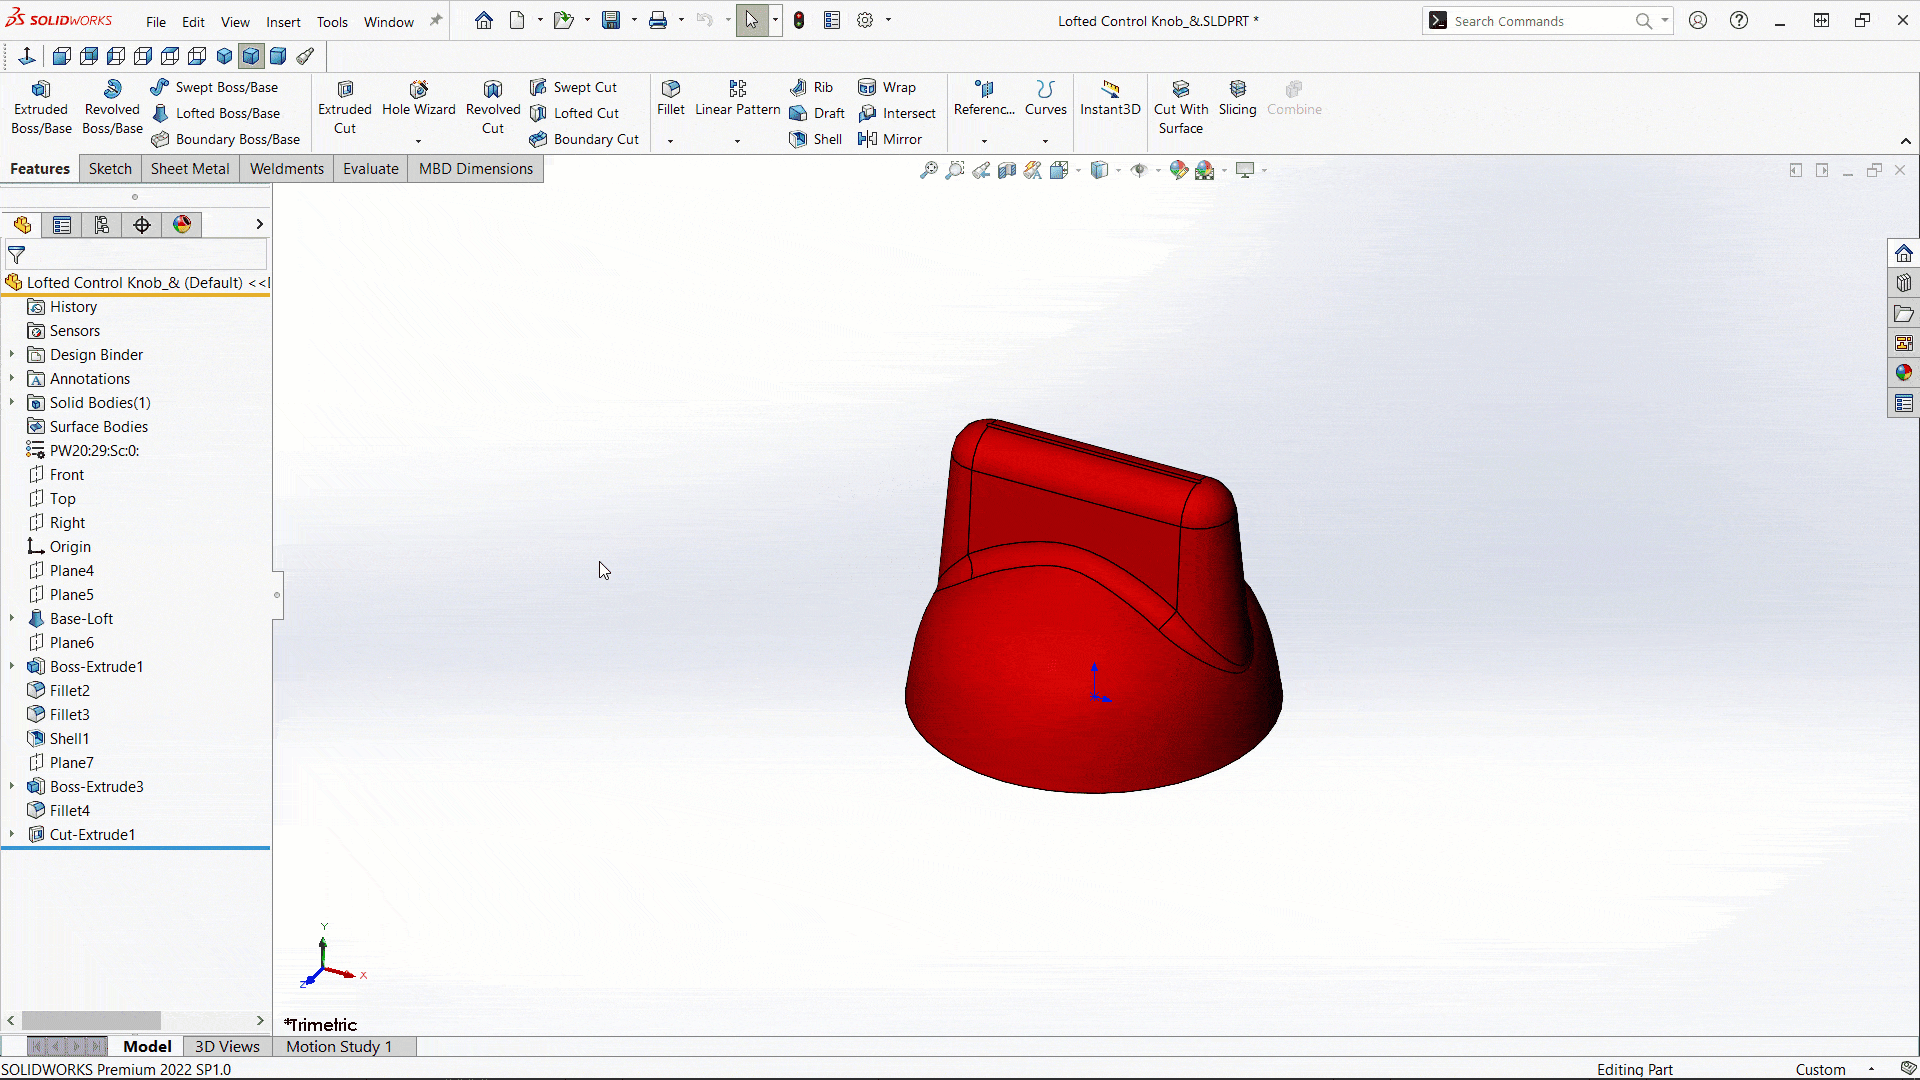Screen dimensions: 1920x1080
Task: Click the Cut With Surface tool
Action: [1181, 107]
